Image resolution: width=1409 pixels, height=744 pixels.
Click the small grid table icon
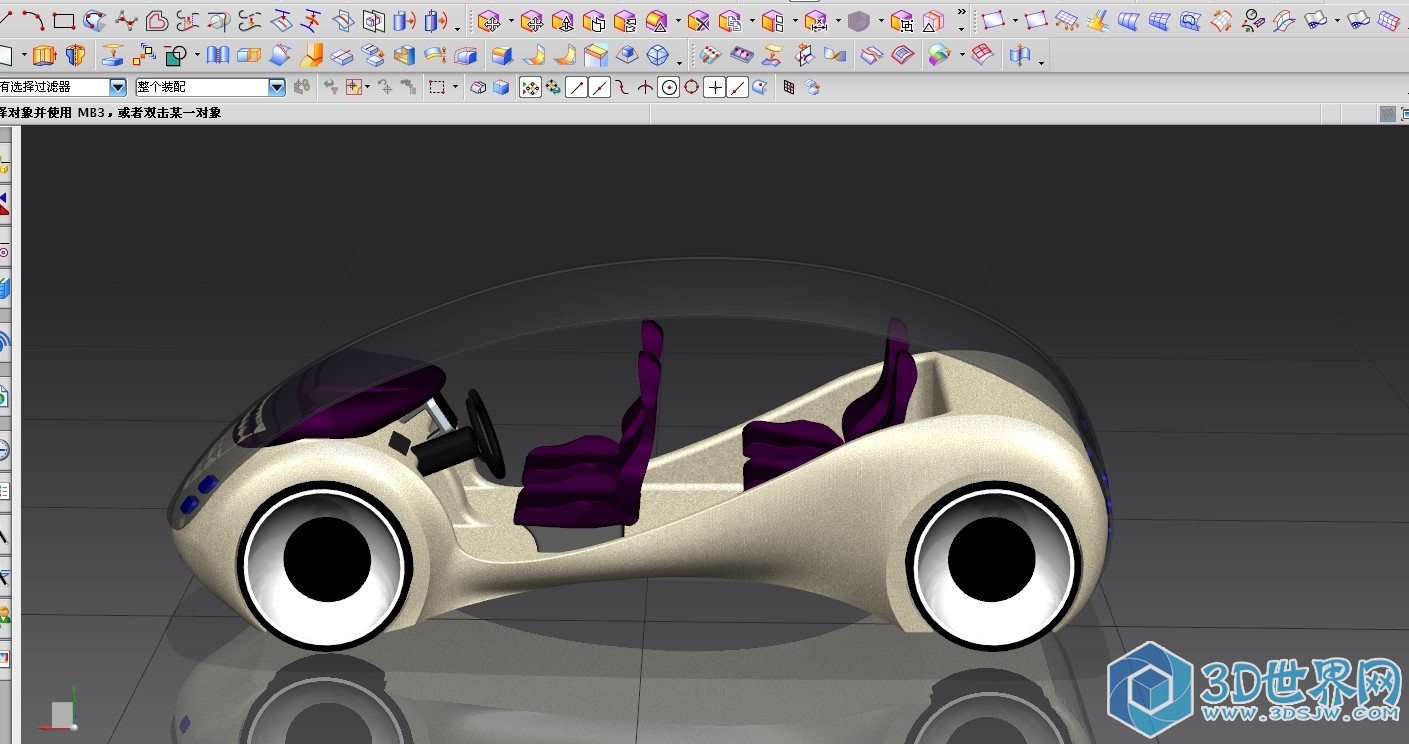[x=789, y=88]
